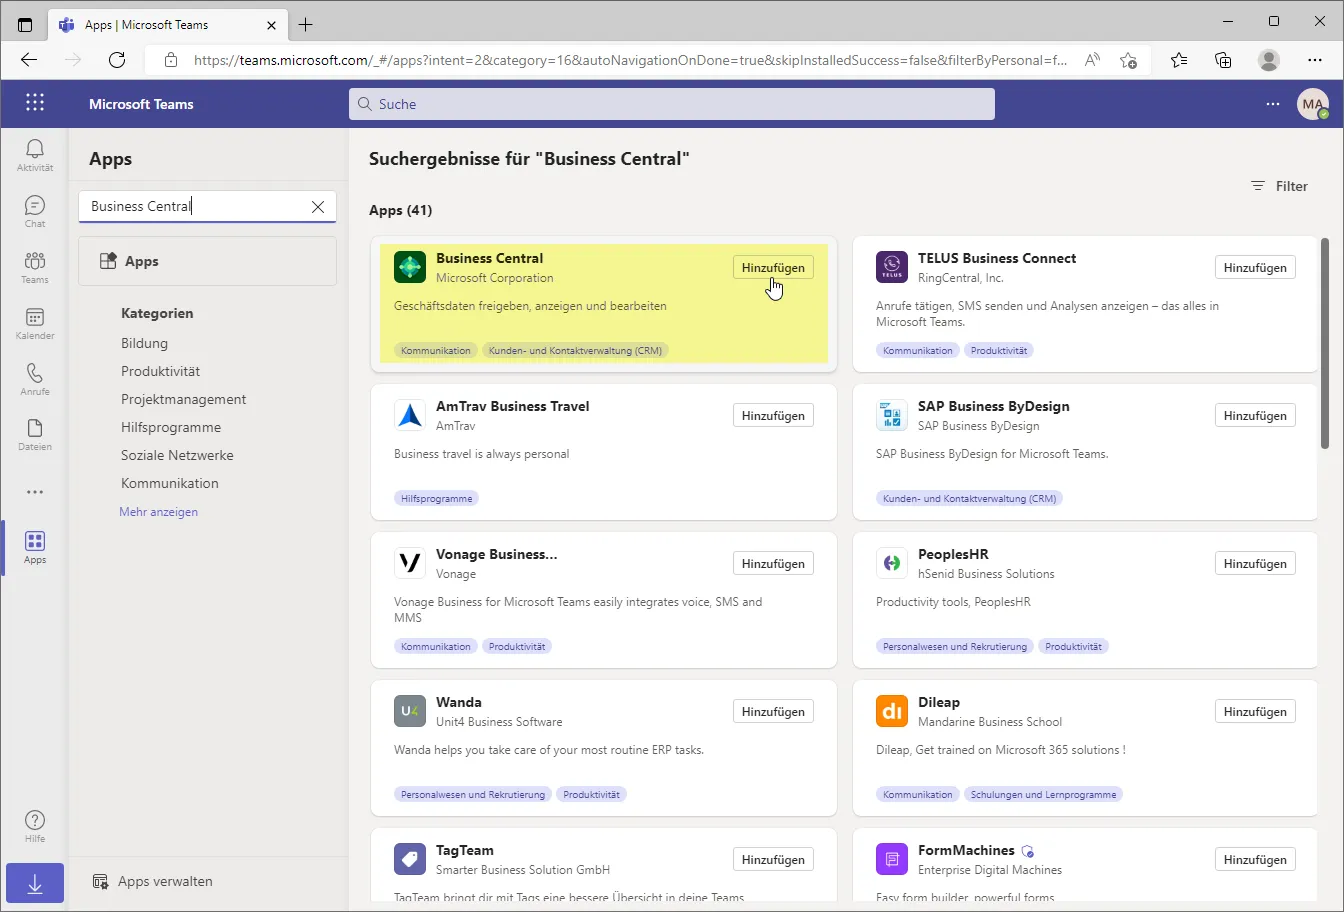Screen dimensions: 1344x912
Task: Add Wanda app via Hinzufügen
Action: click(773, 711)
